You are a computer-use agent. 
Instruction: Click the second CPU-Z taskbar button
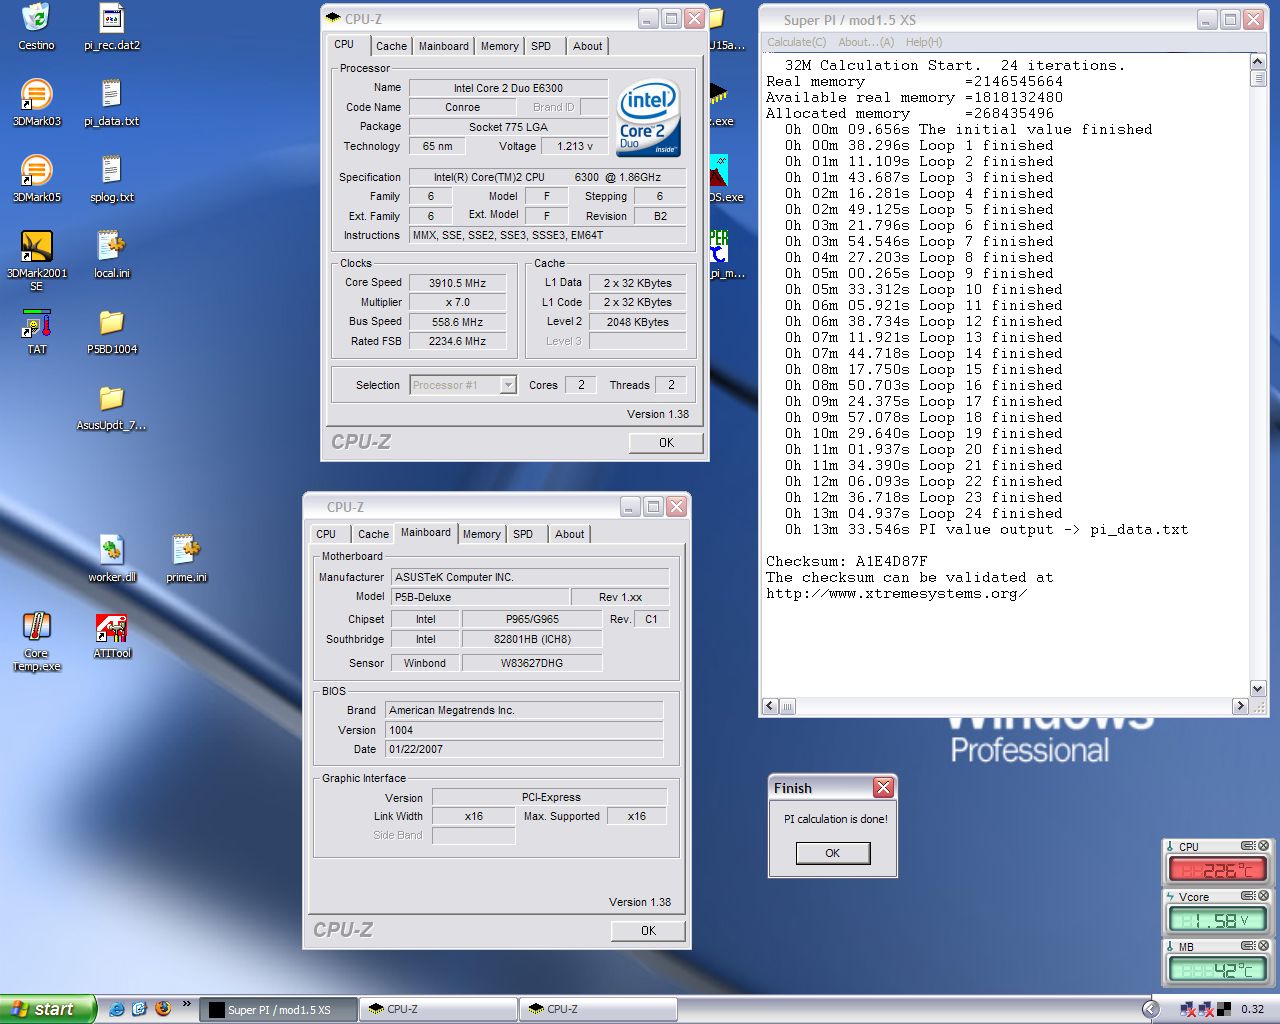598,1010
